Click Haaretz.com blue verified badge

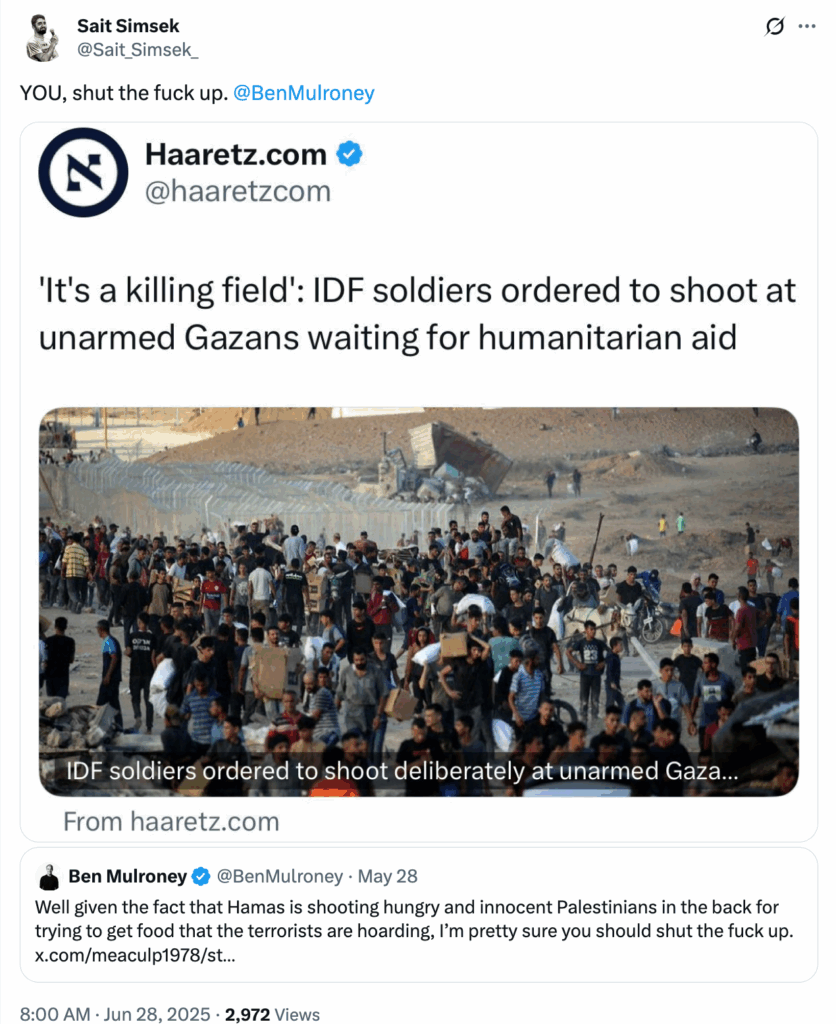click(349, 154)
